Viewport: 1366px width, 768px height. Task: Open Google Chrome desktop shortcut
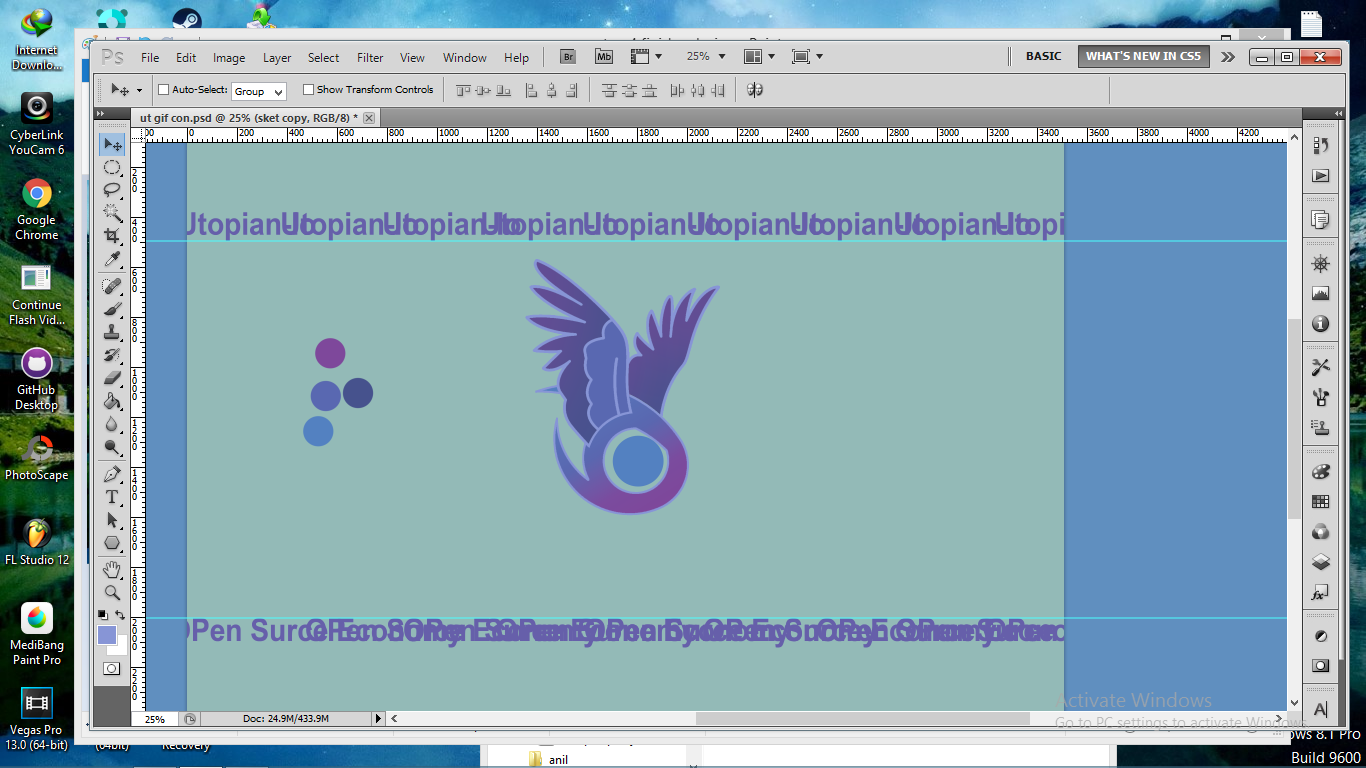click(37, 209)
